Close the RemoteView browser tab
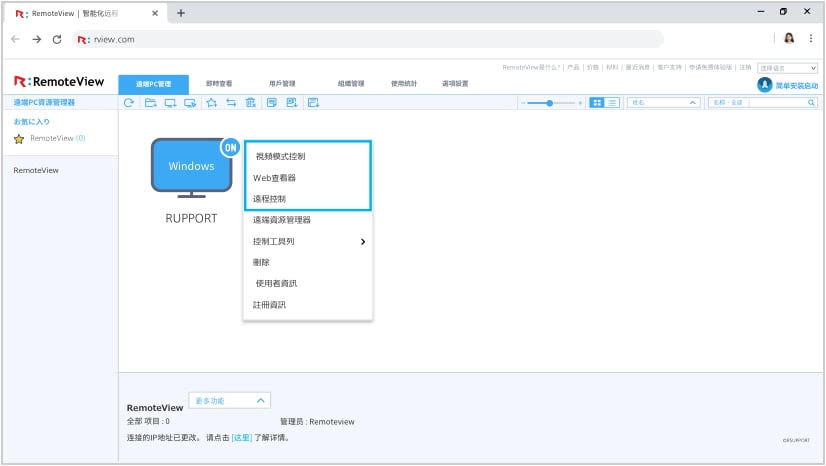 [155, 13]
